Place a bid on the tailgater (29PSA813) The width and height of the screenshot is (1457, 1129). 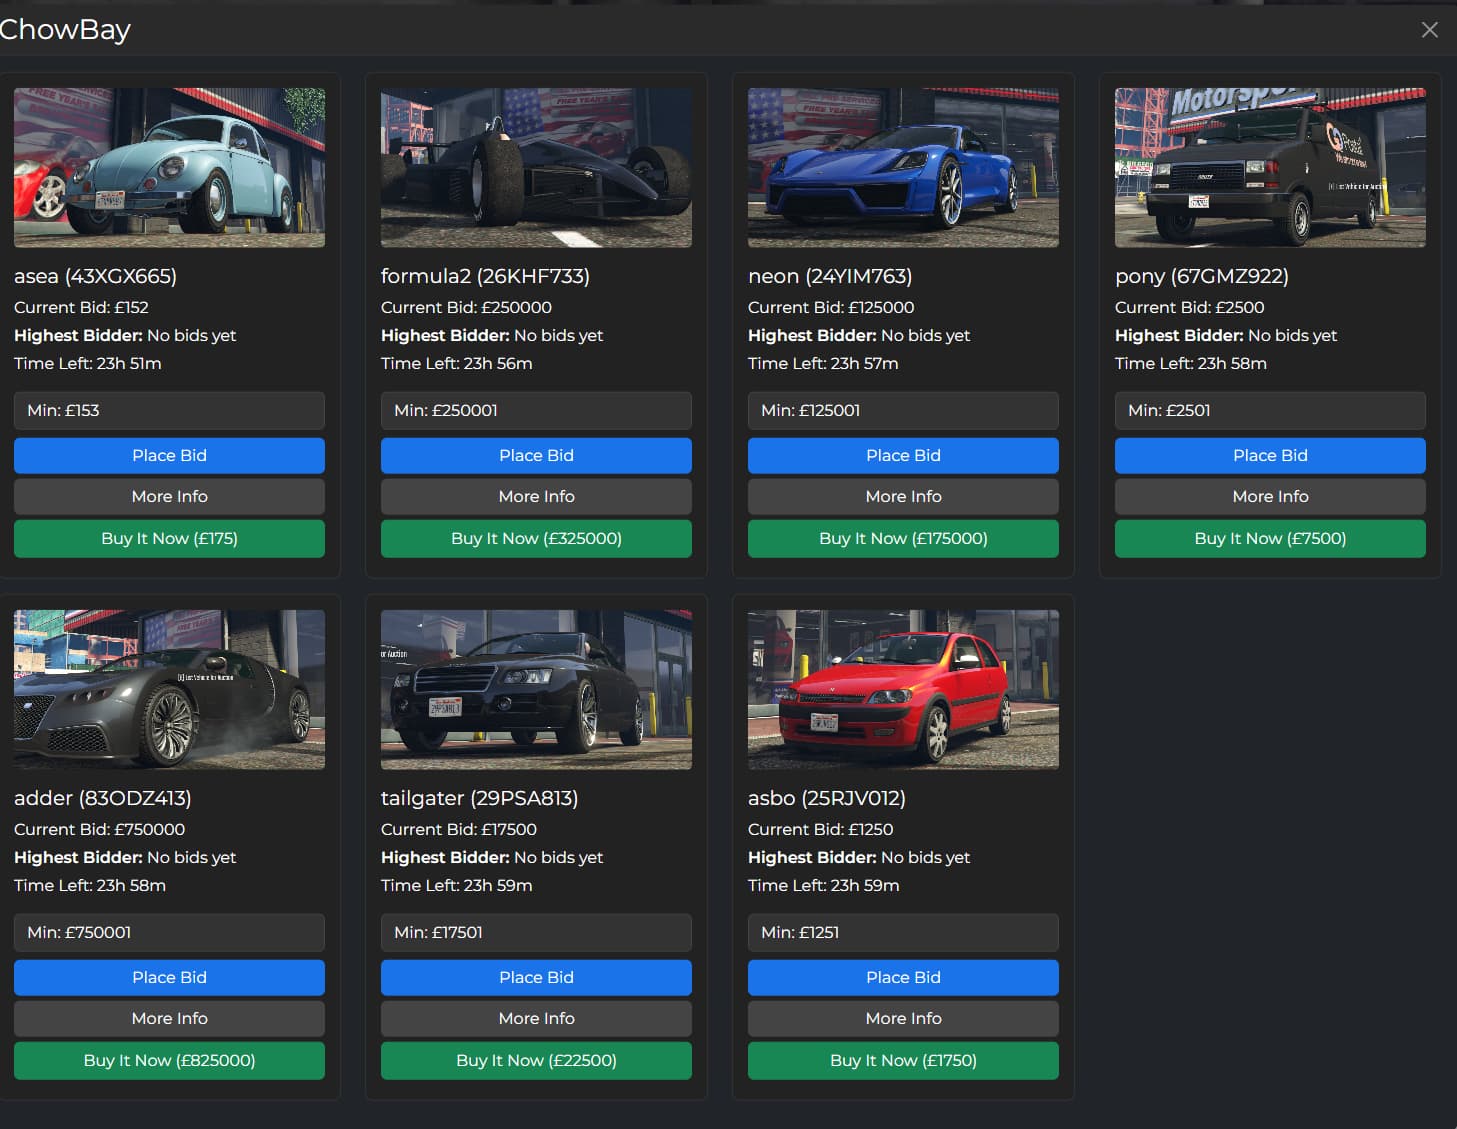536,977
